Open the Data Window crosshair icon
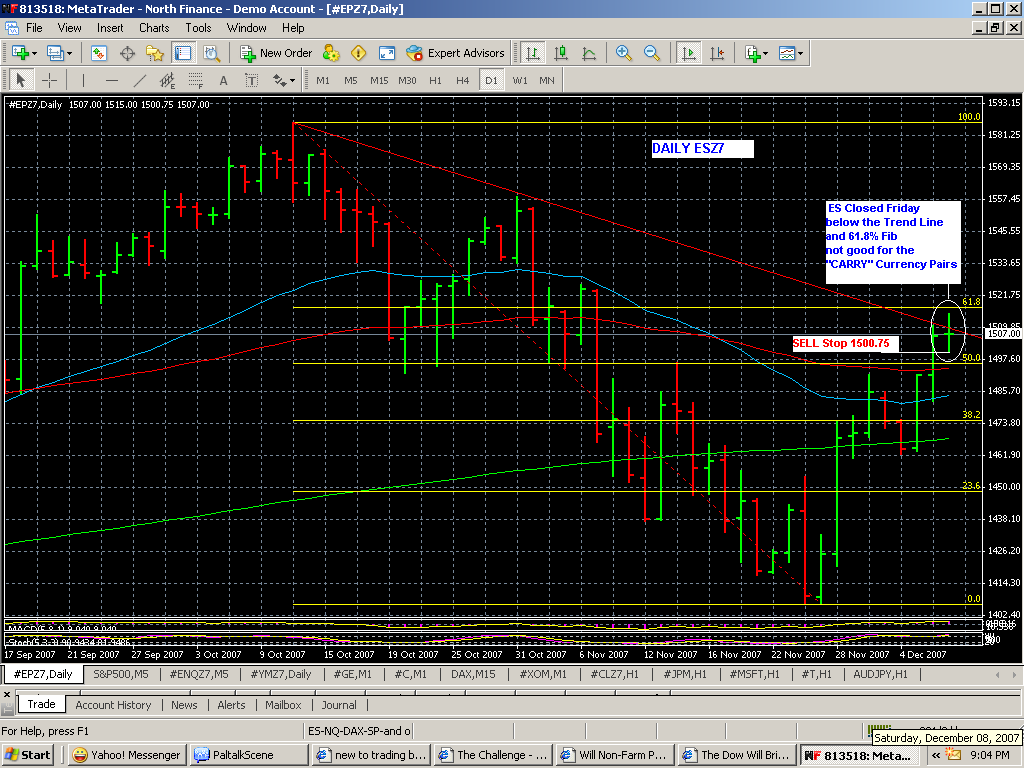The height and width of the screenshot is (768, 1024). (127, 53)
